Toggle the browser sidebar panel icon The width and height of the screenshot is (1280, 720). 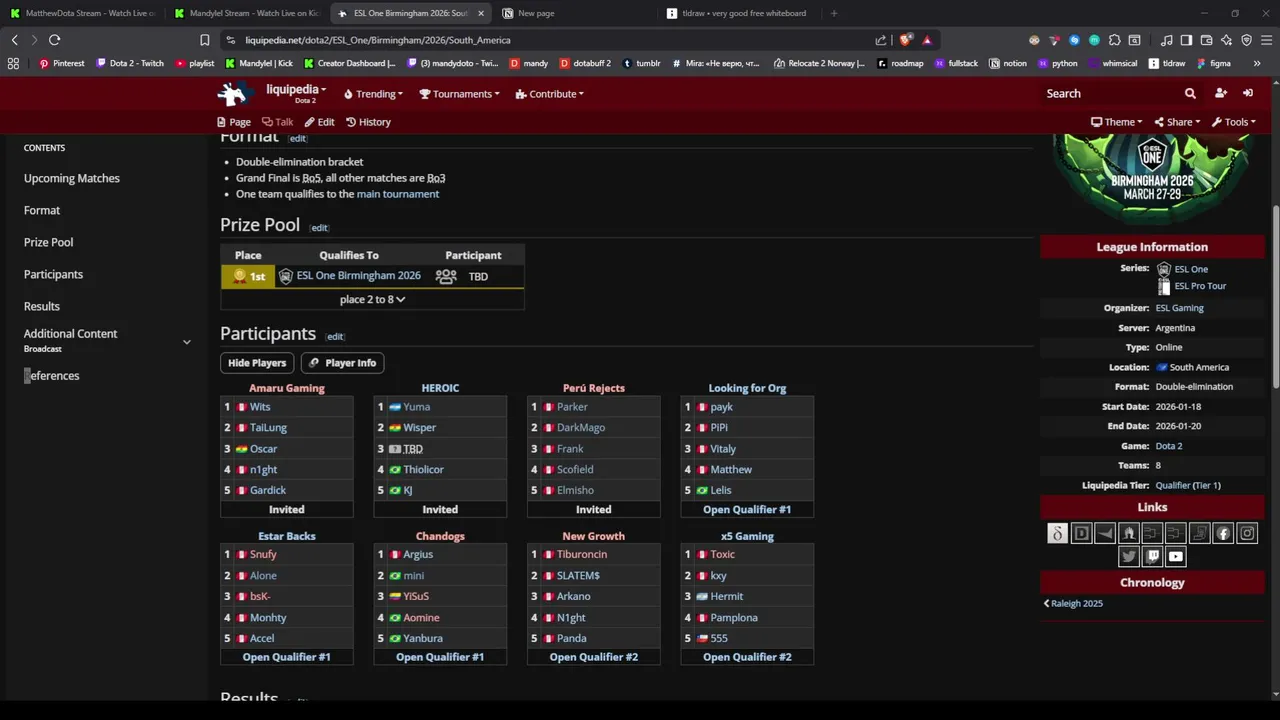(x=1186, y=40)
